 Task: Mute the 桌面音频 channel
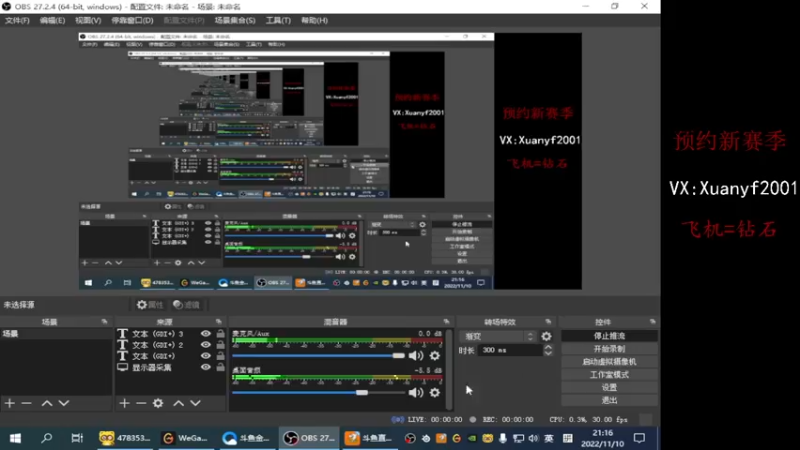pyautogui.click(x=416, y=392)
